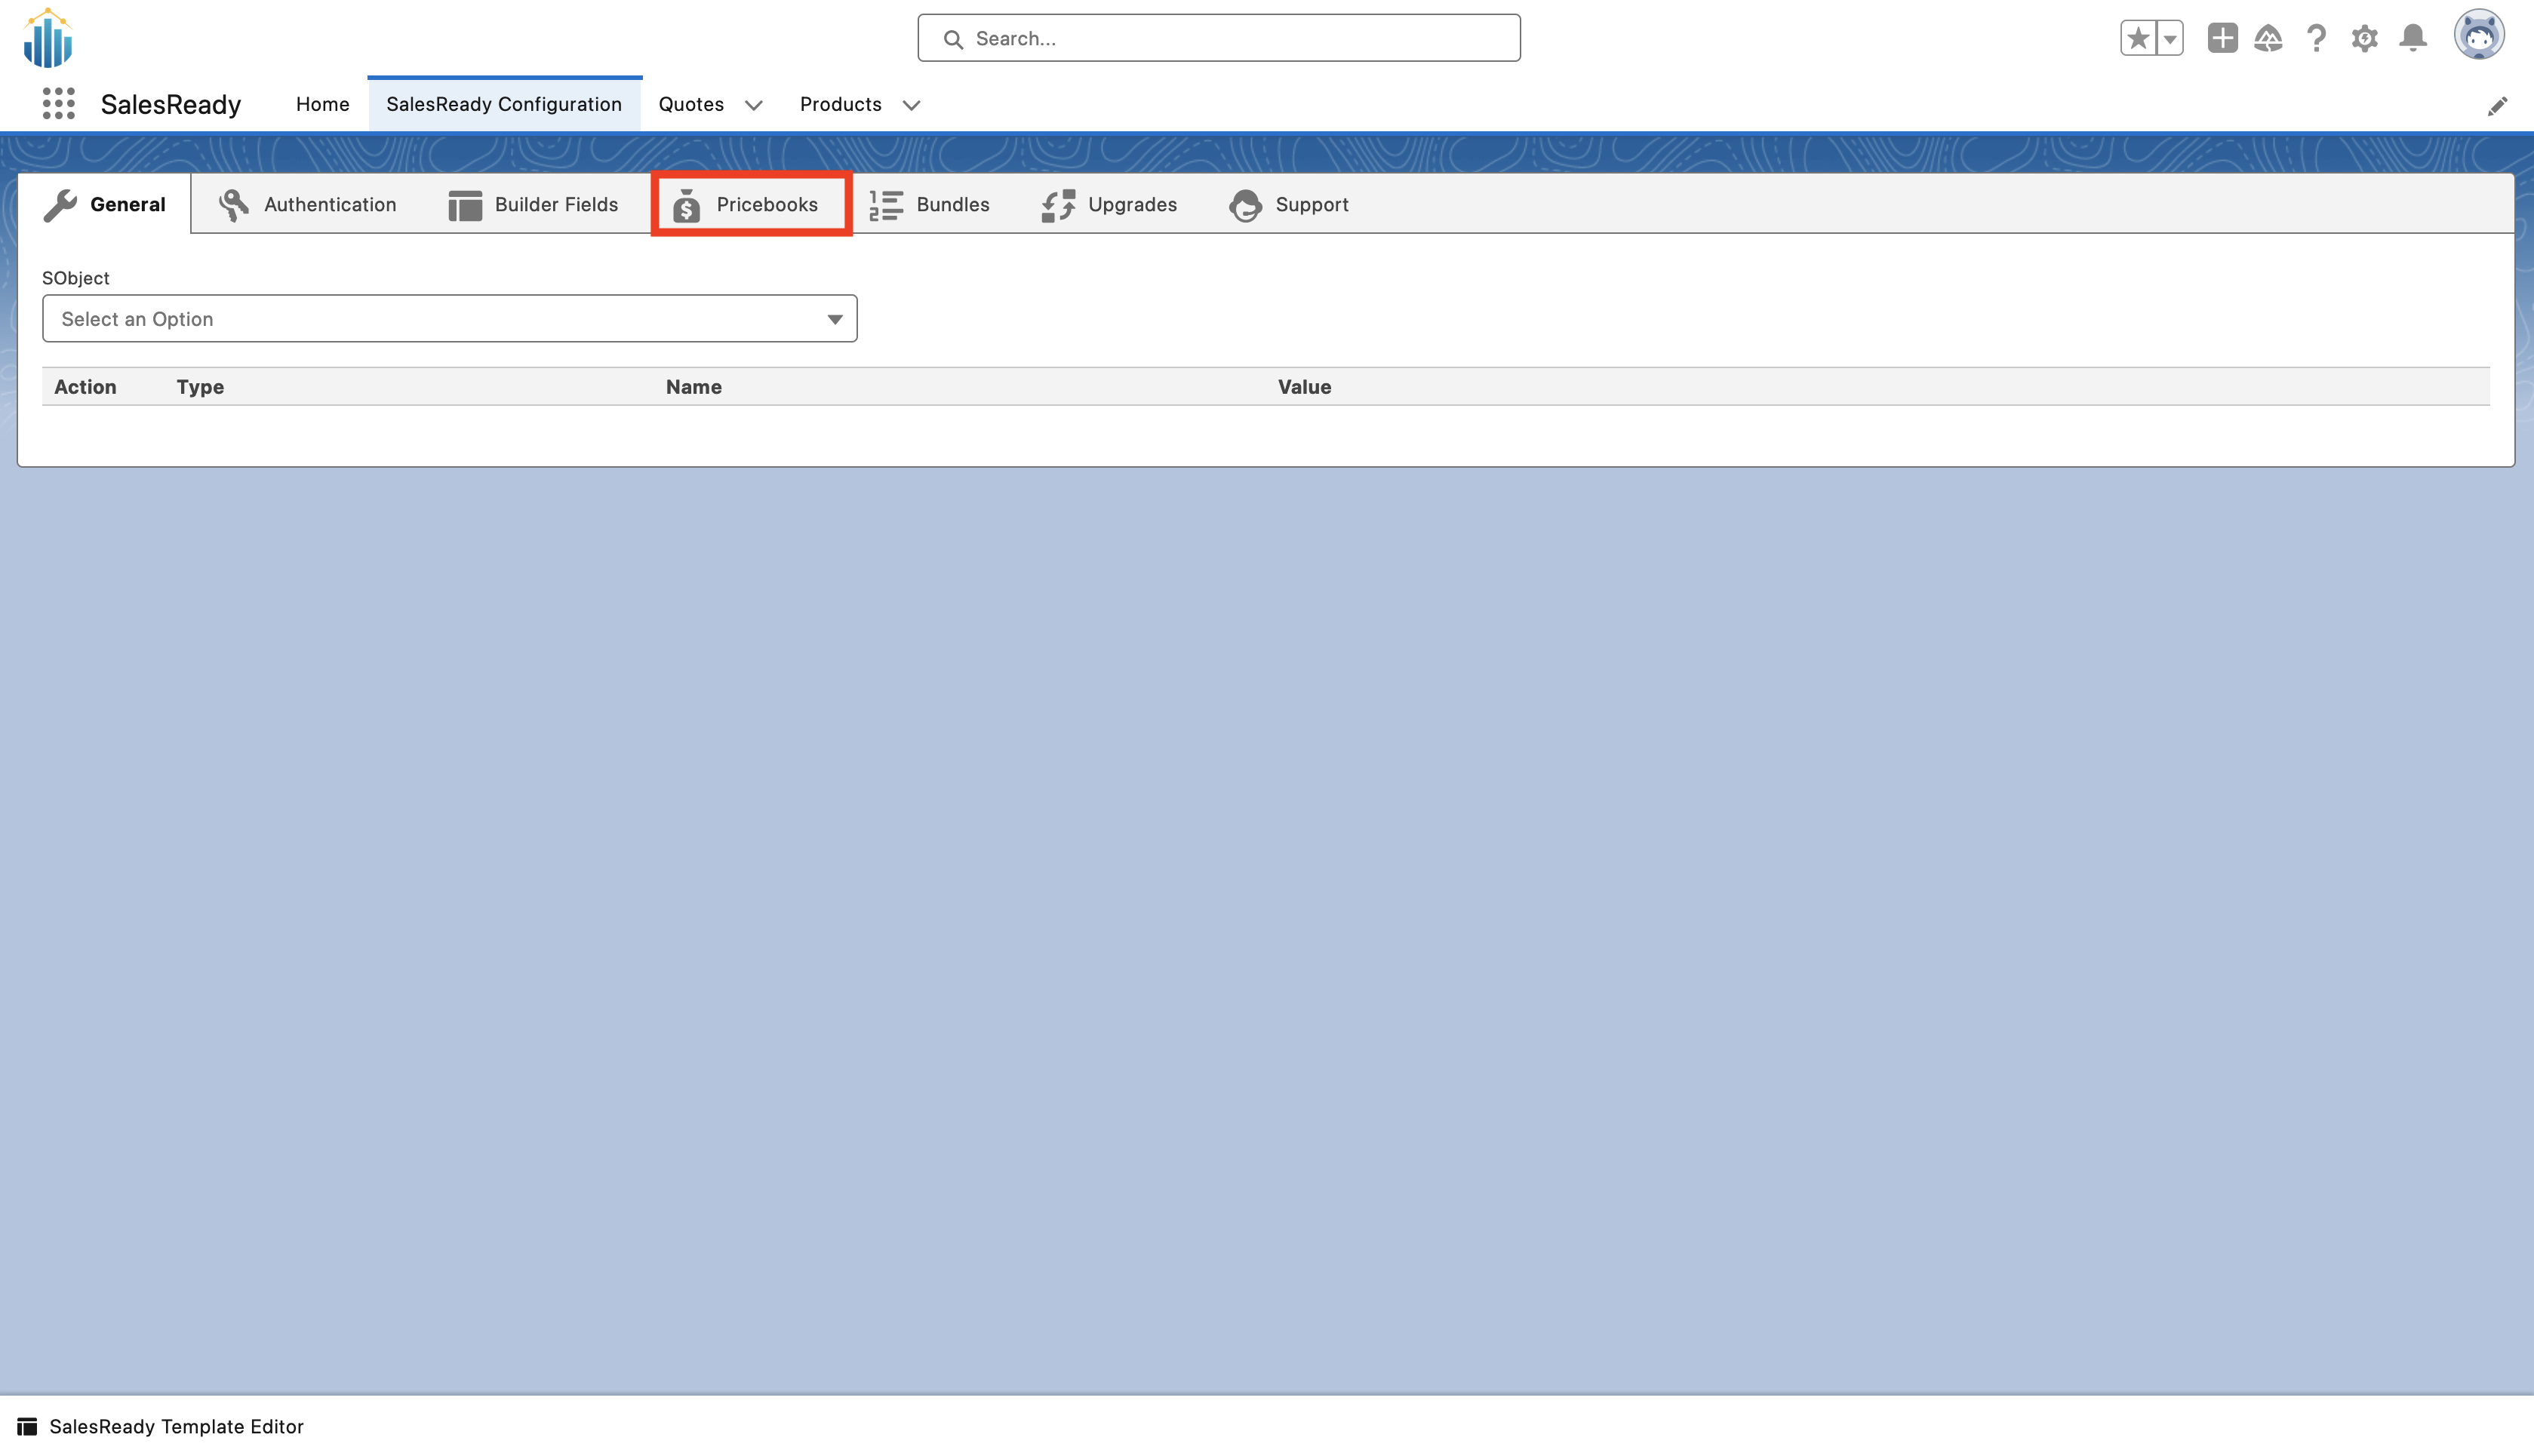Image resolution: width=2534 pixels, height=1456 pixels.
Task: Expand the Products tab chevron menu
Action: coord(911,105)
